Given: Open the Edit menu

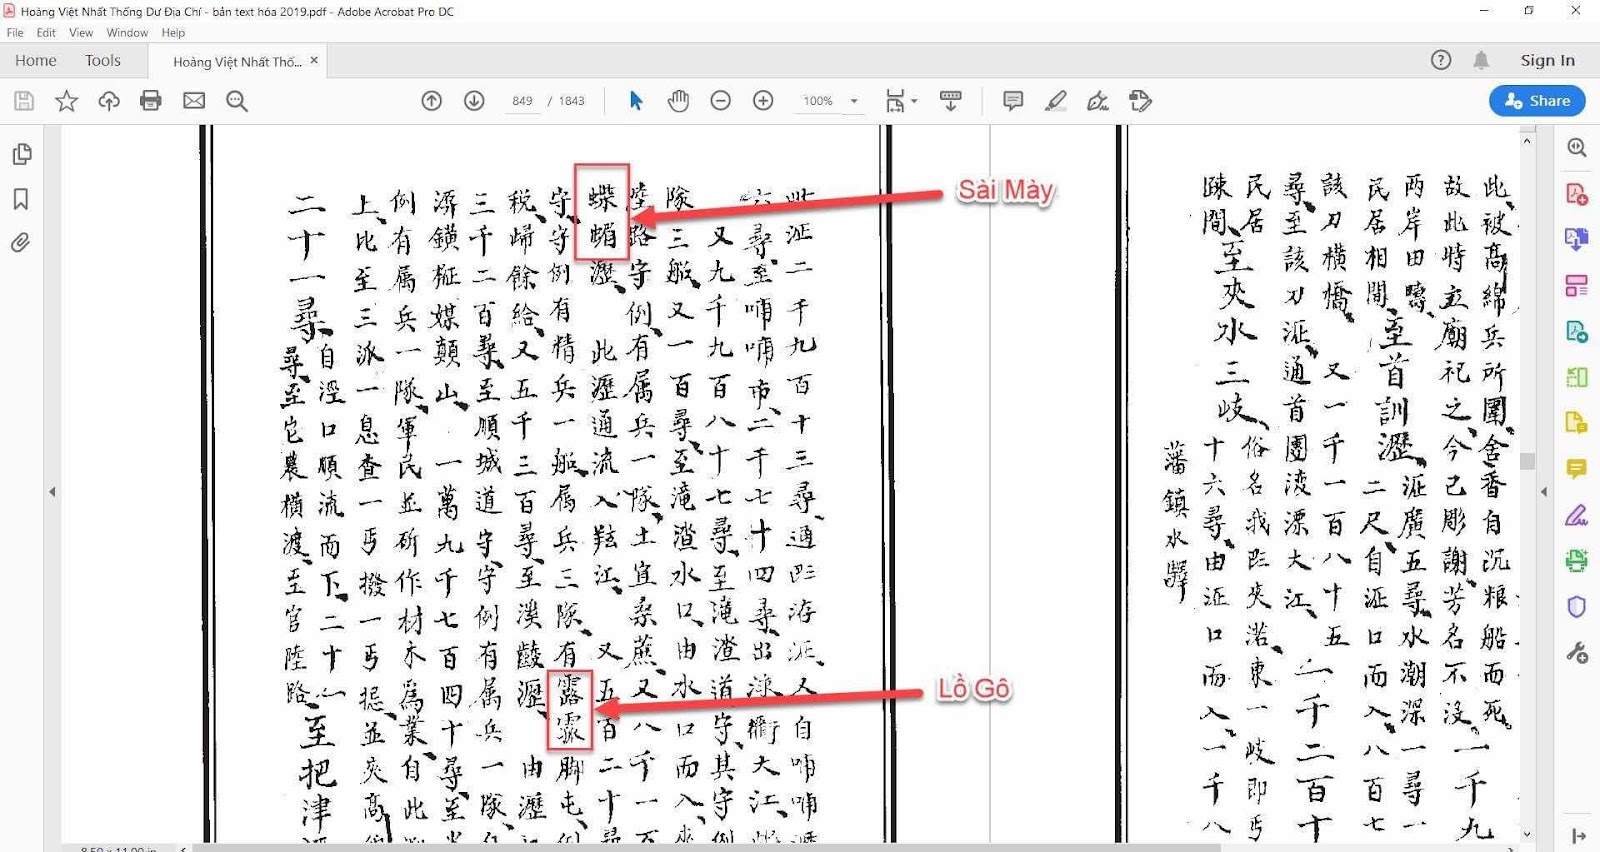Looking at the screenshot, I should pos(46,33).
